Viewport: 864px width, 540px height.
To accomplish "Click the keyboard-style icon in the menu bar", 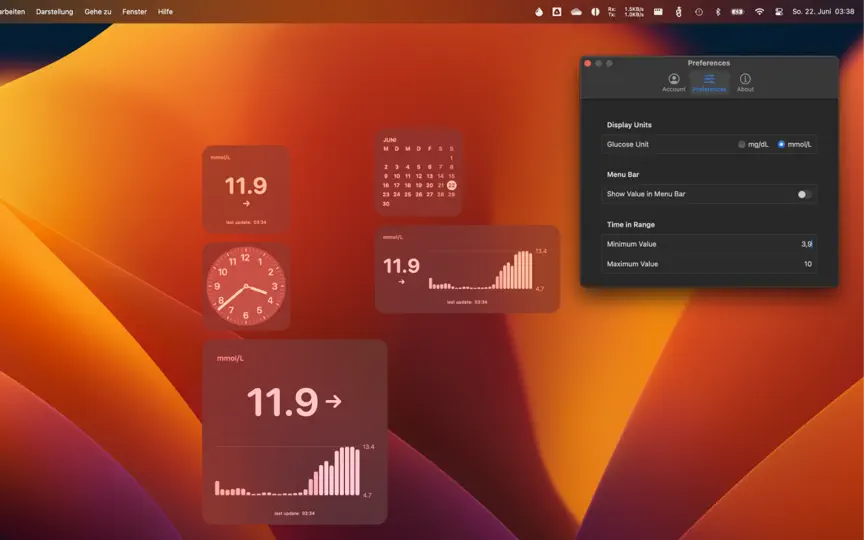I will tap(658, 12).
